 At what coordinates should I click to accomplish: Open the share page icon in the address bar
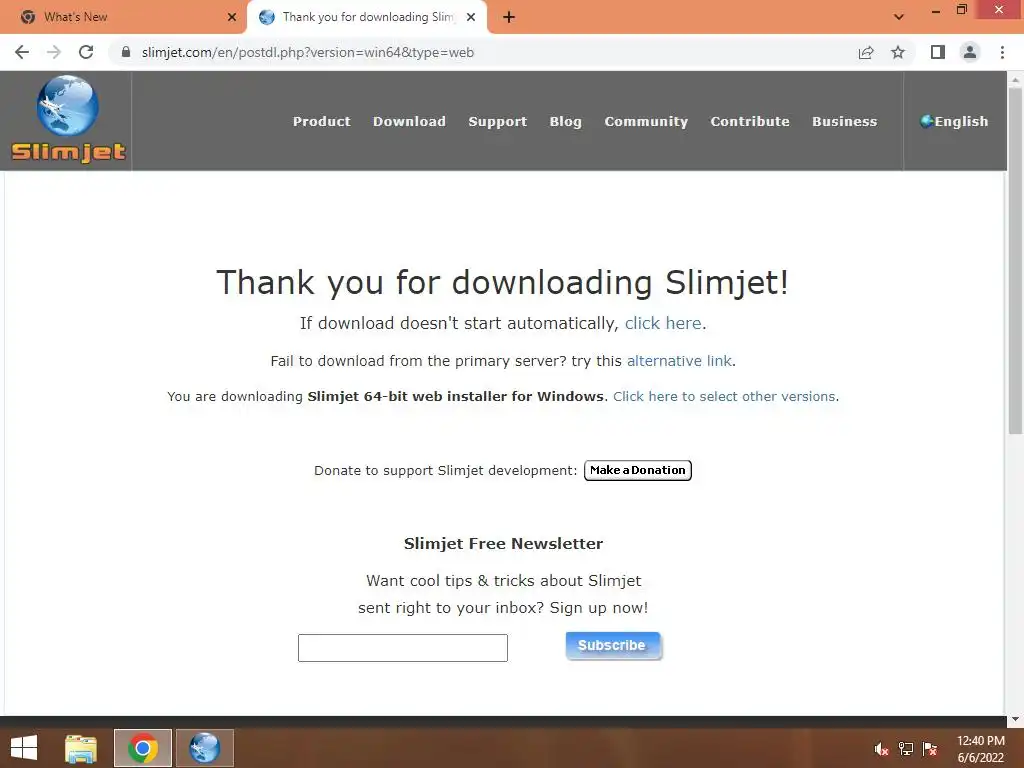(866, 52)
